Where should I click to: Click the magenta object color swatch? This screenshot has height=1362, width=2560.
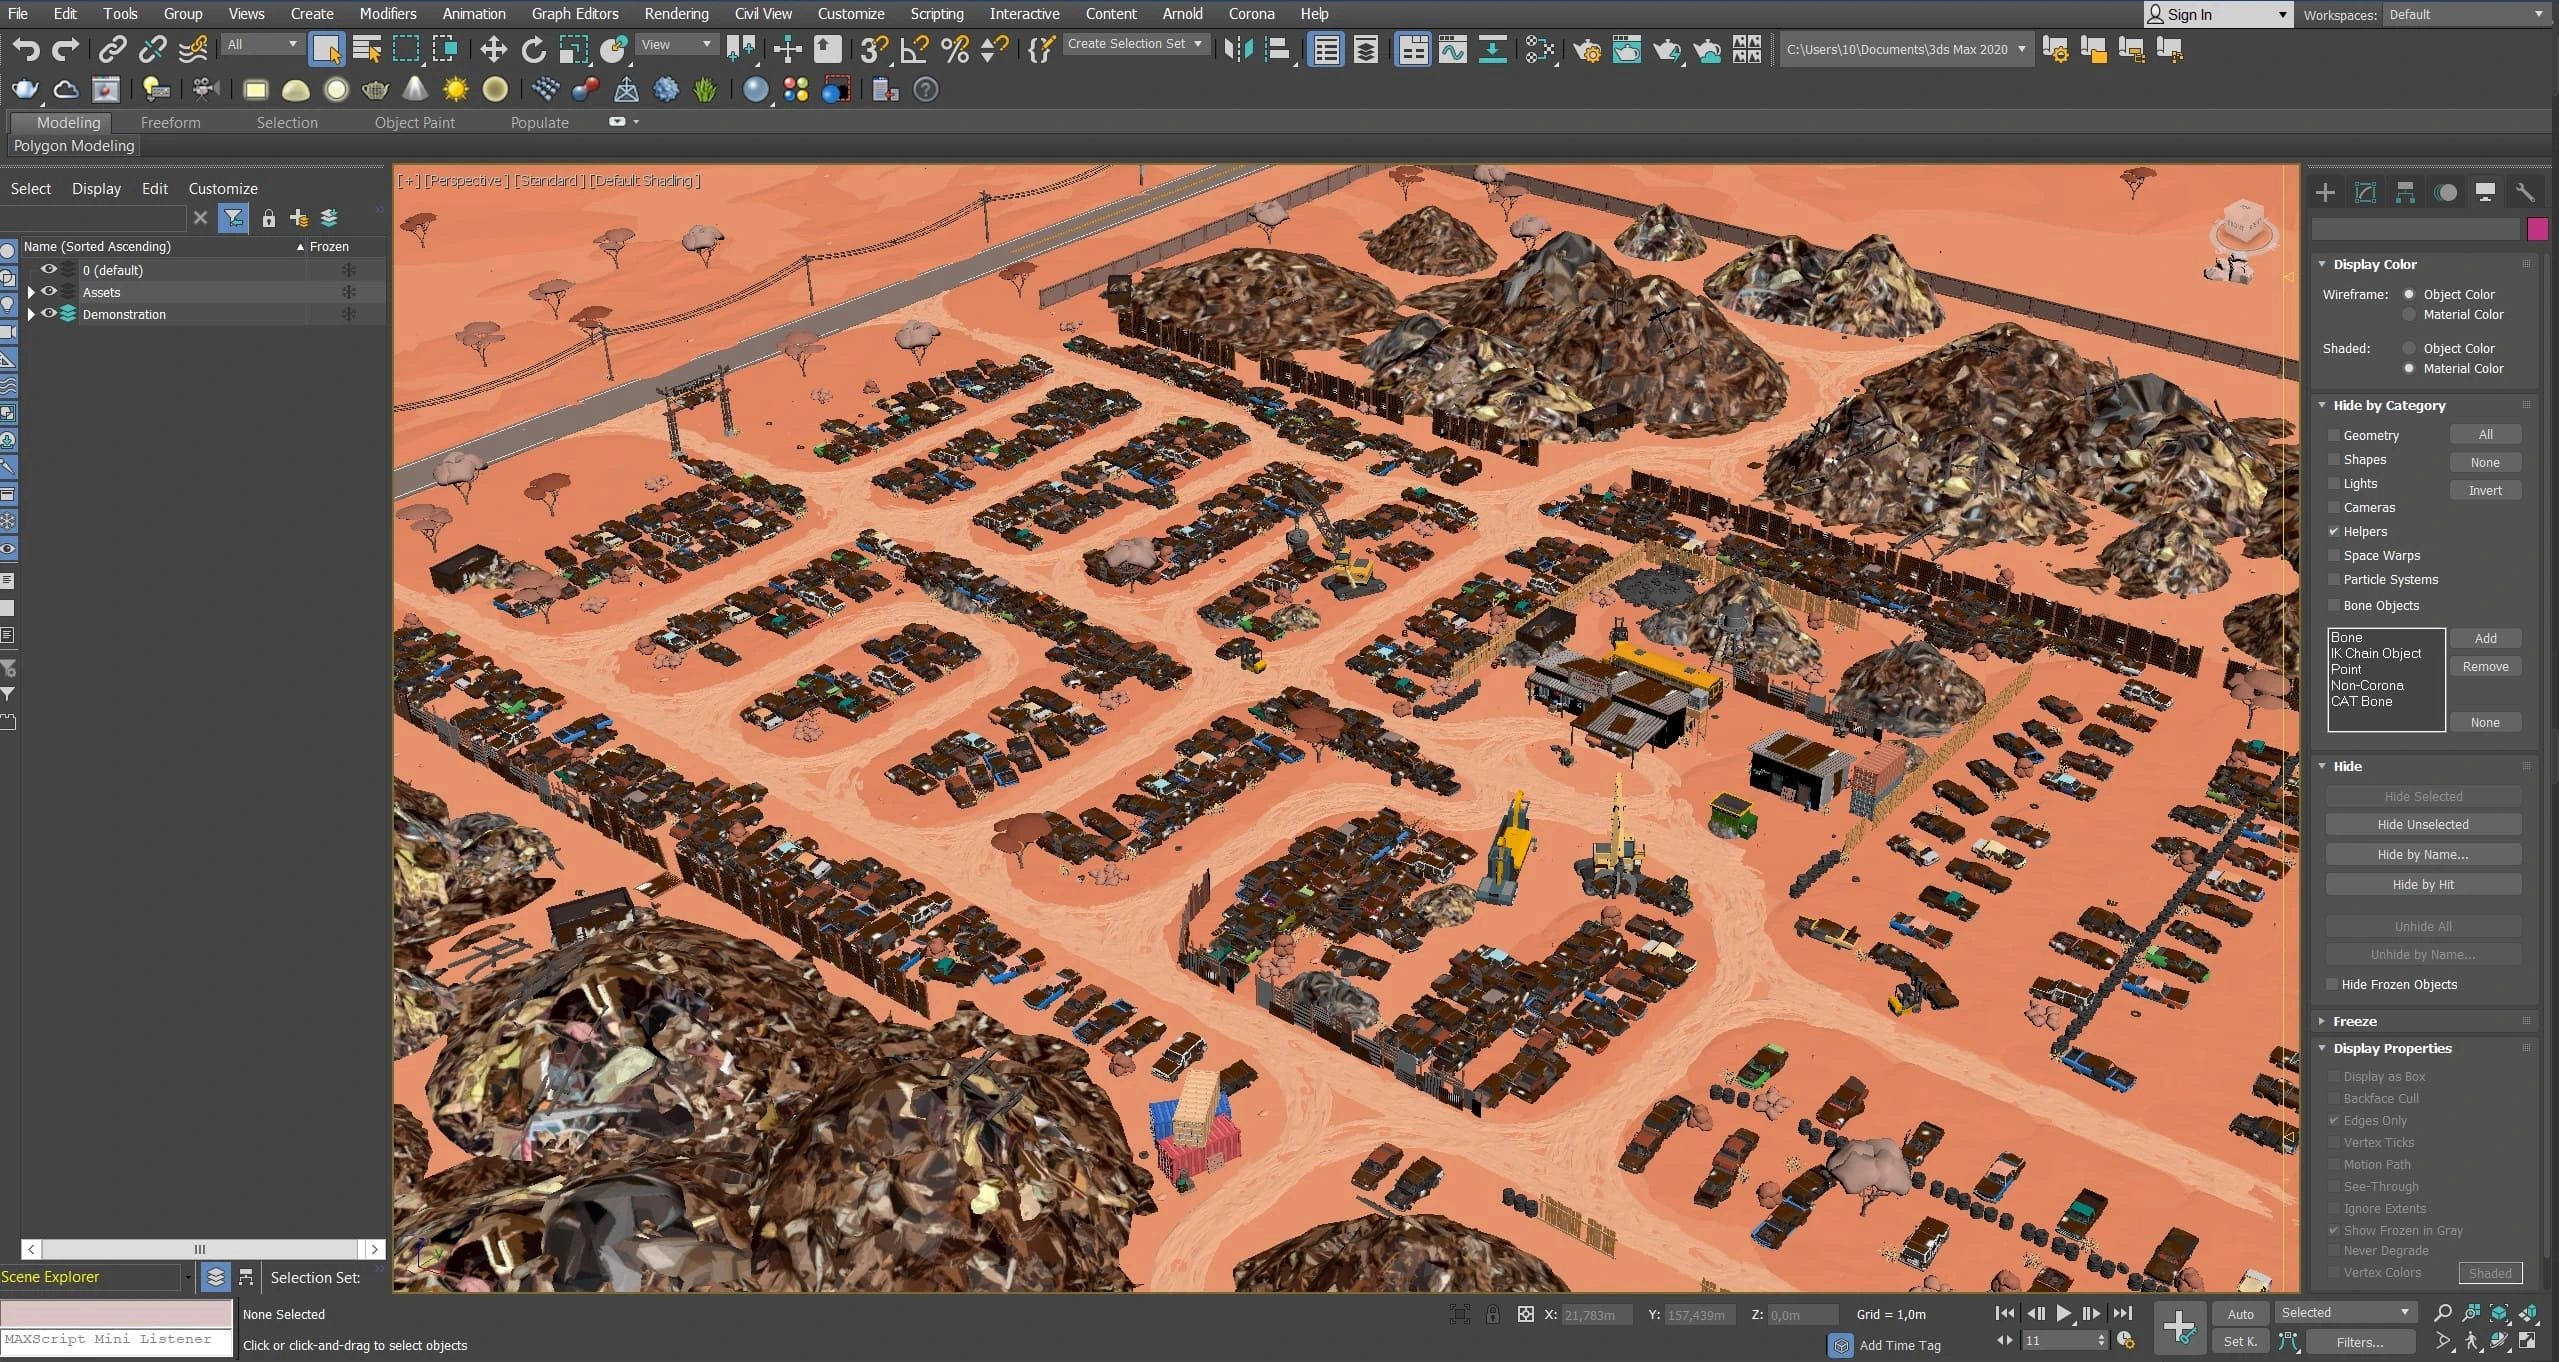[2537, 229]
